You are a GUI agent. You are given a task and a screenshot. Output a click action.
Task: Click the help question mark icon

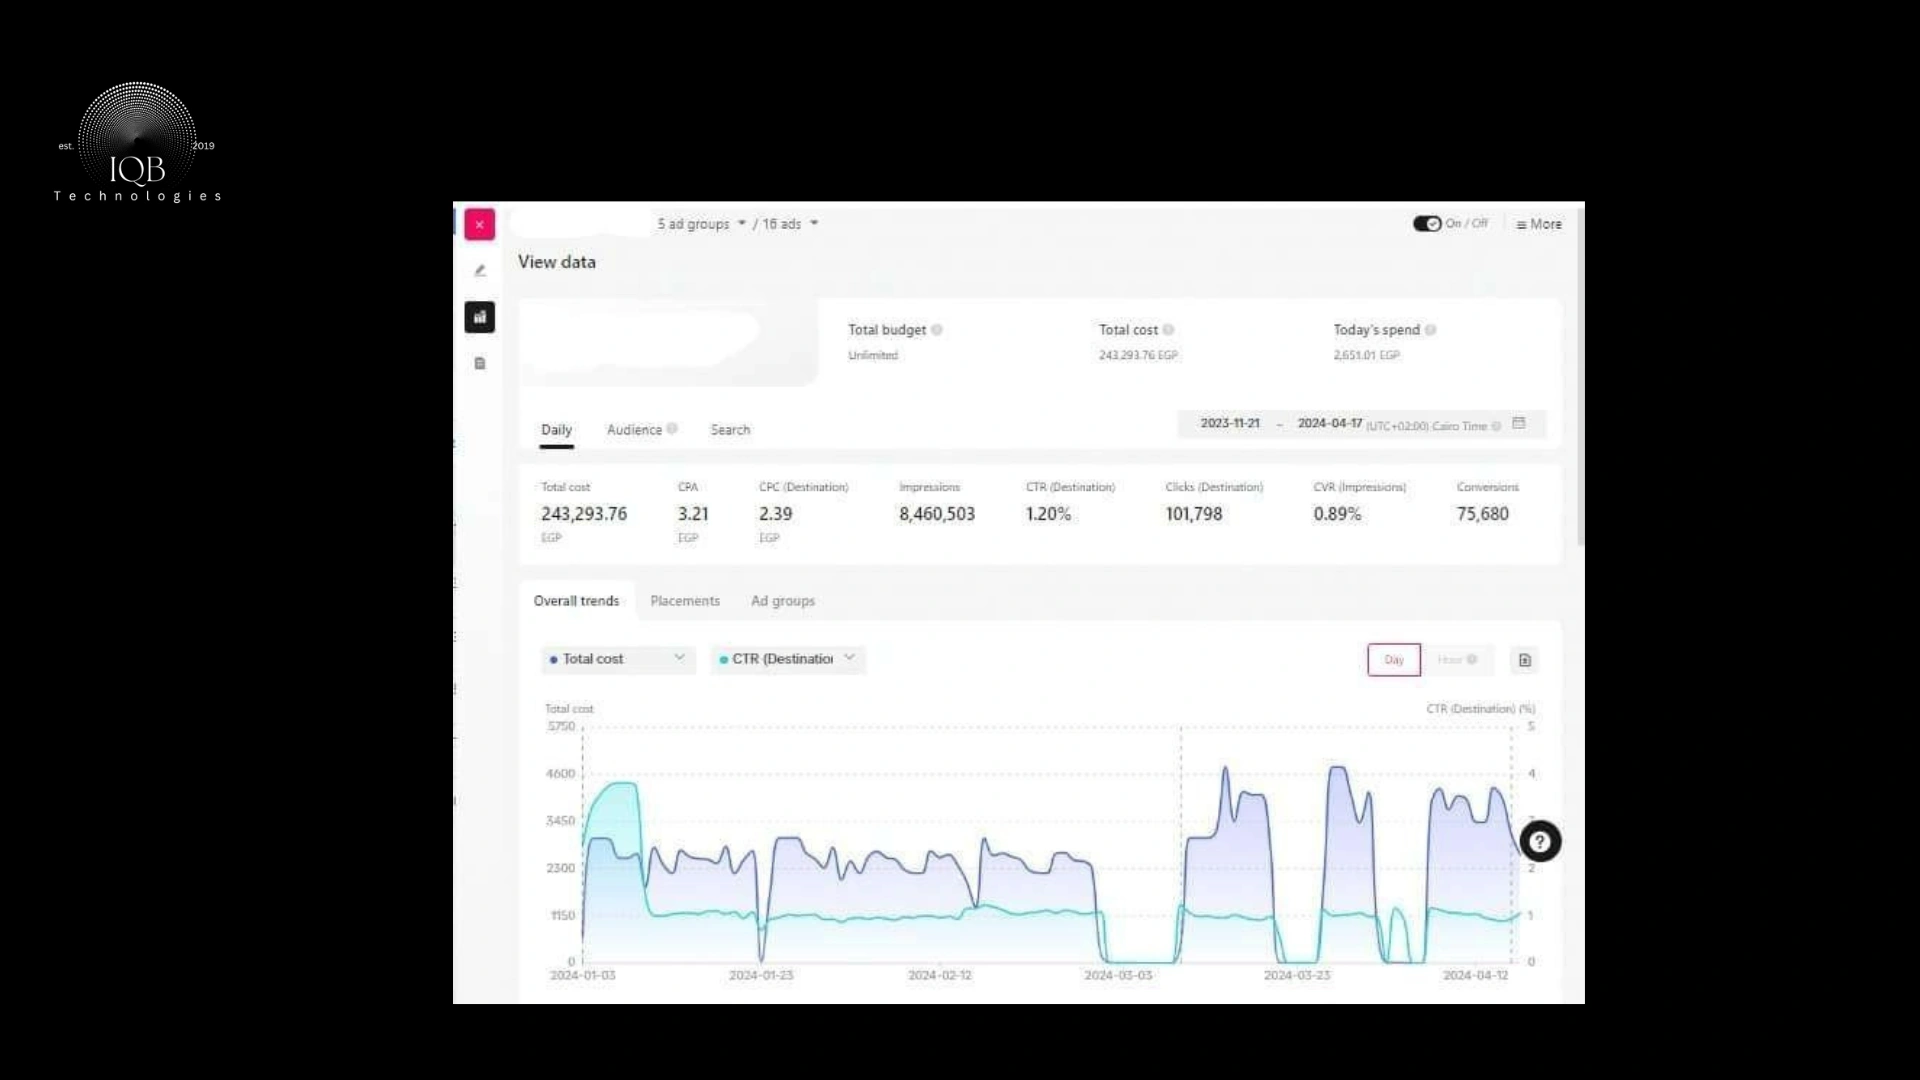pyautogui.click(x=1540, y=841)
